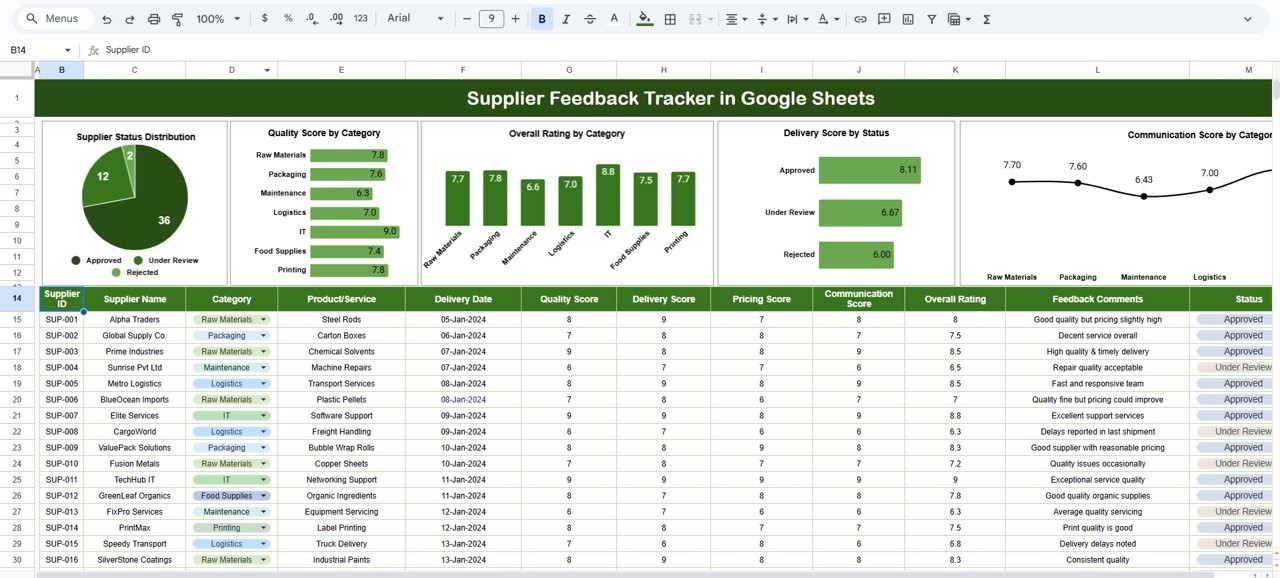Toggle bold formatting
Image resolution: width=1280 pixels, height=578 pixels.
[542, 19]
